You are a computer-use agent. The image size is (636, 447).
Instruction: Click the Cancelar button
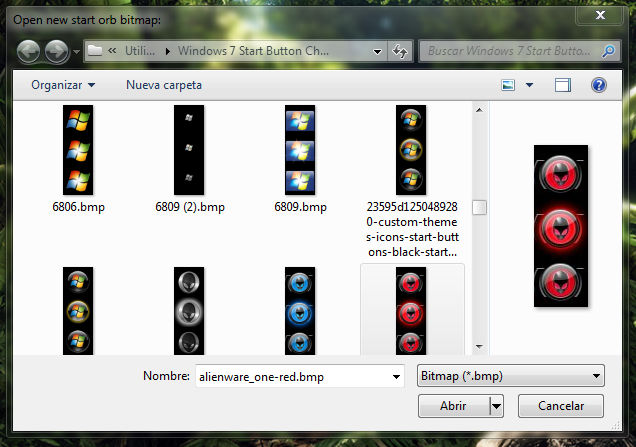click(x=561, y=406)
